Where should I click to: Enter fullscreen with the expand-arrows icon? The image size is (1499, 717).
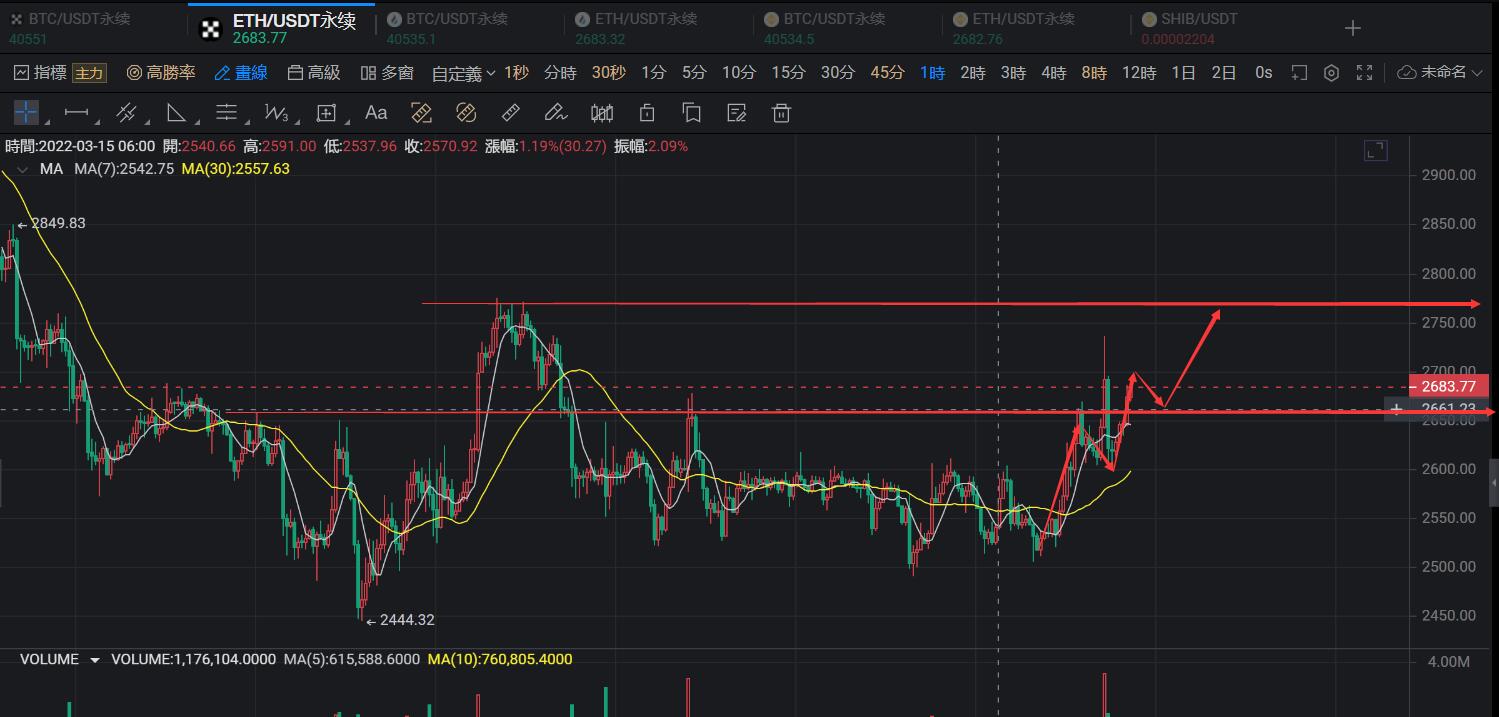tap(1364, 72)
